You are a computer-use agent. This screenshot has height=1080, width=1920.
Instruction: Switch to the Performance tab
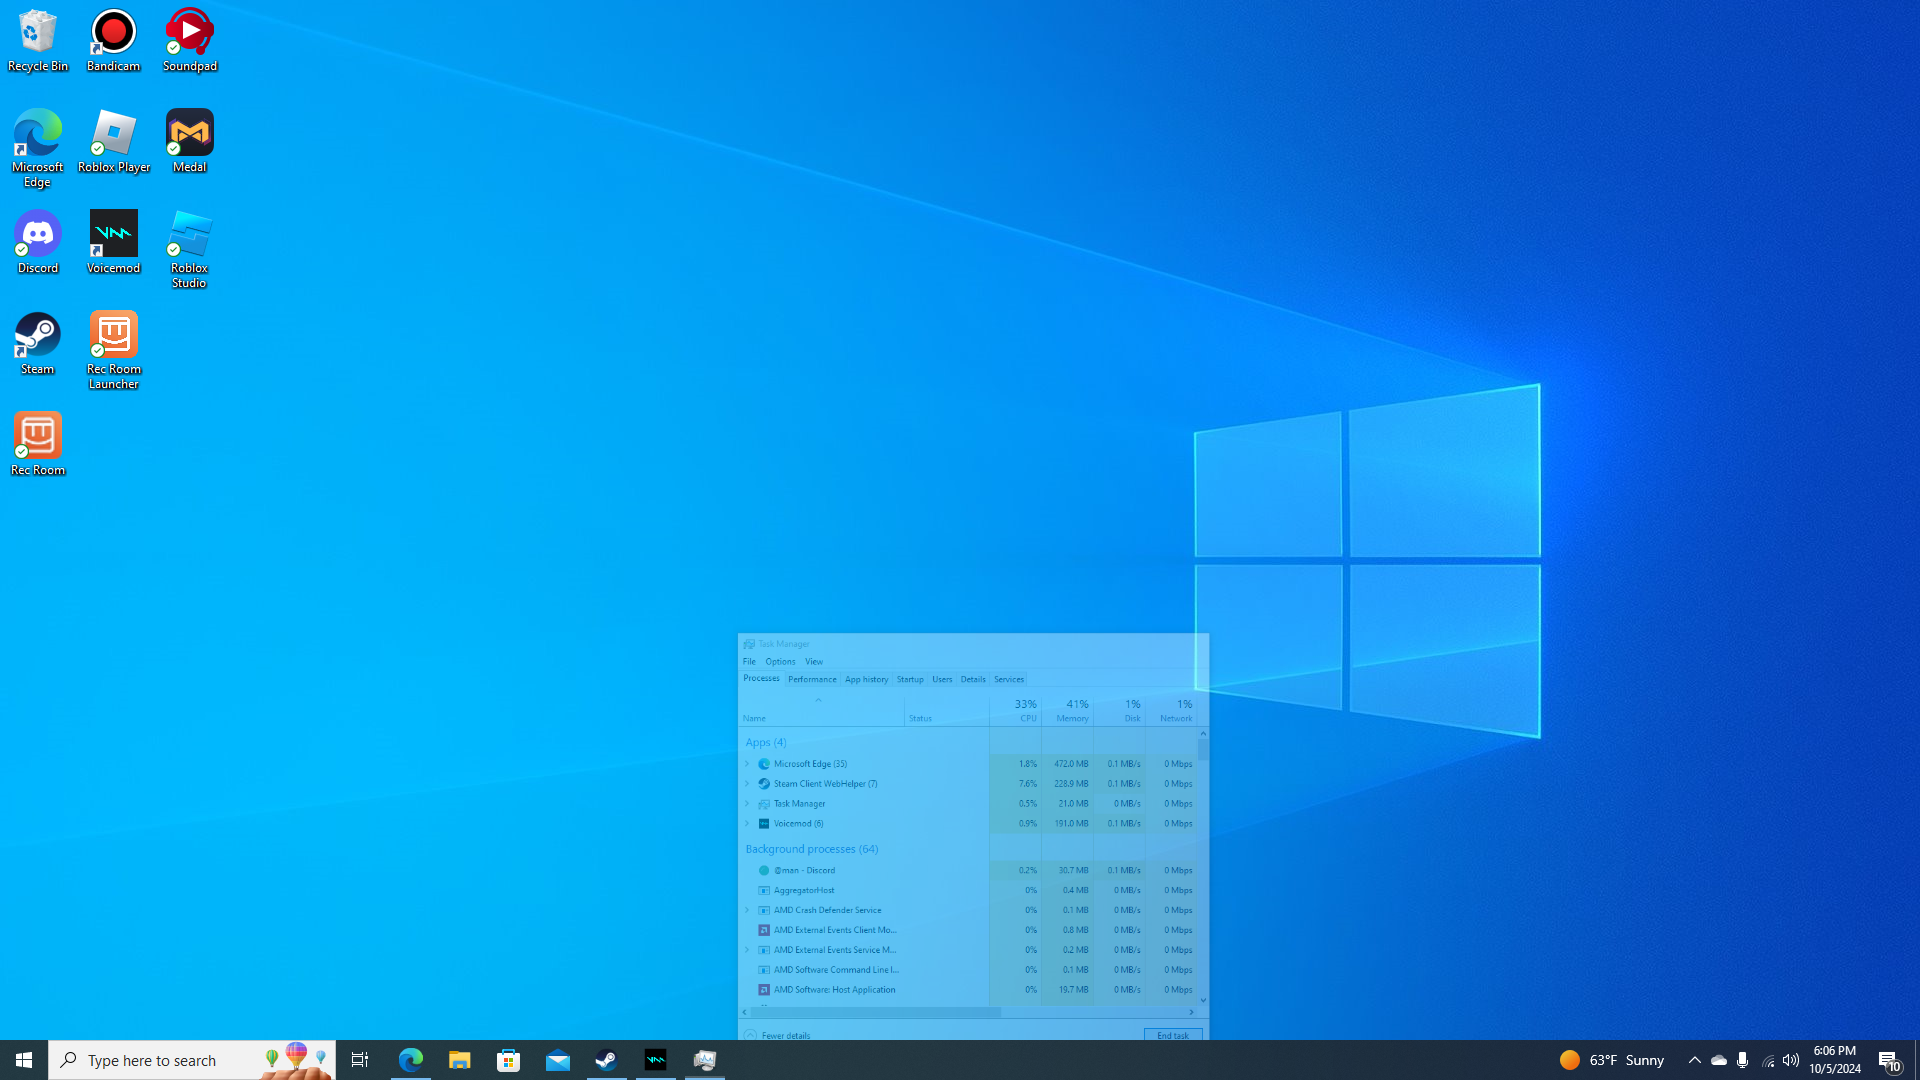click(812, 679)
